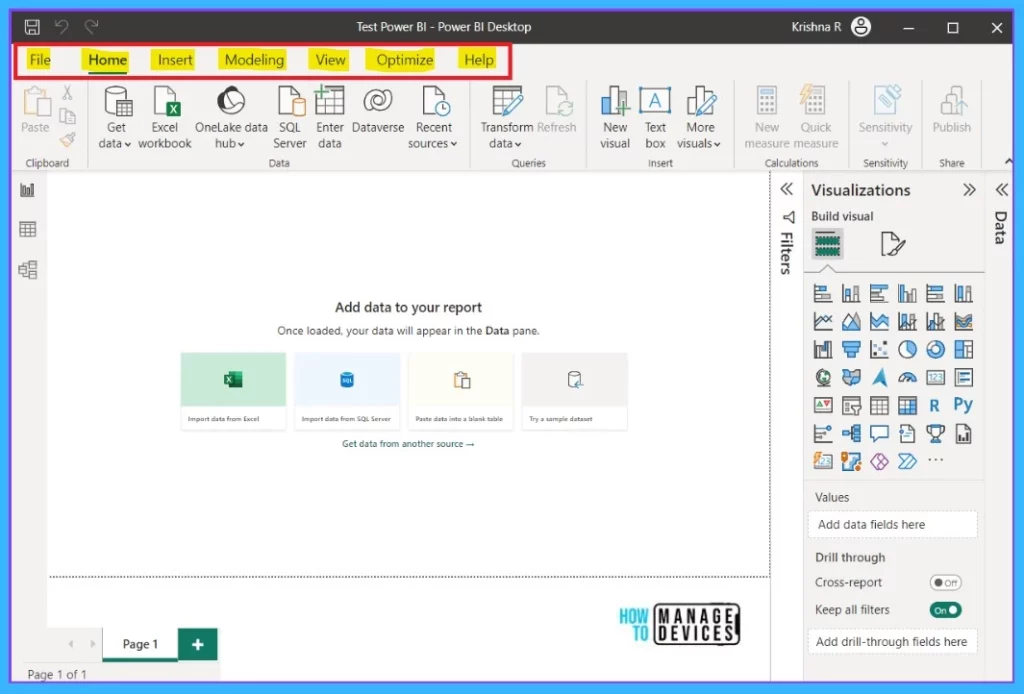The image size is (1024, 694).
Task: Switch to Table view in sidebar
Action: 27,229
